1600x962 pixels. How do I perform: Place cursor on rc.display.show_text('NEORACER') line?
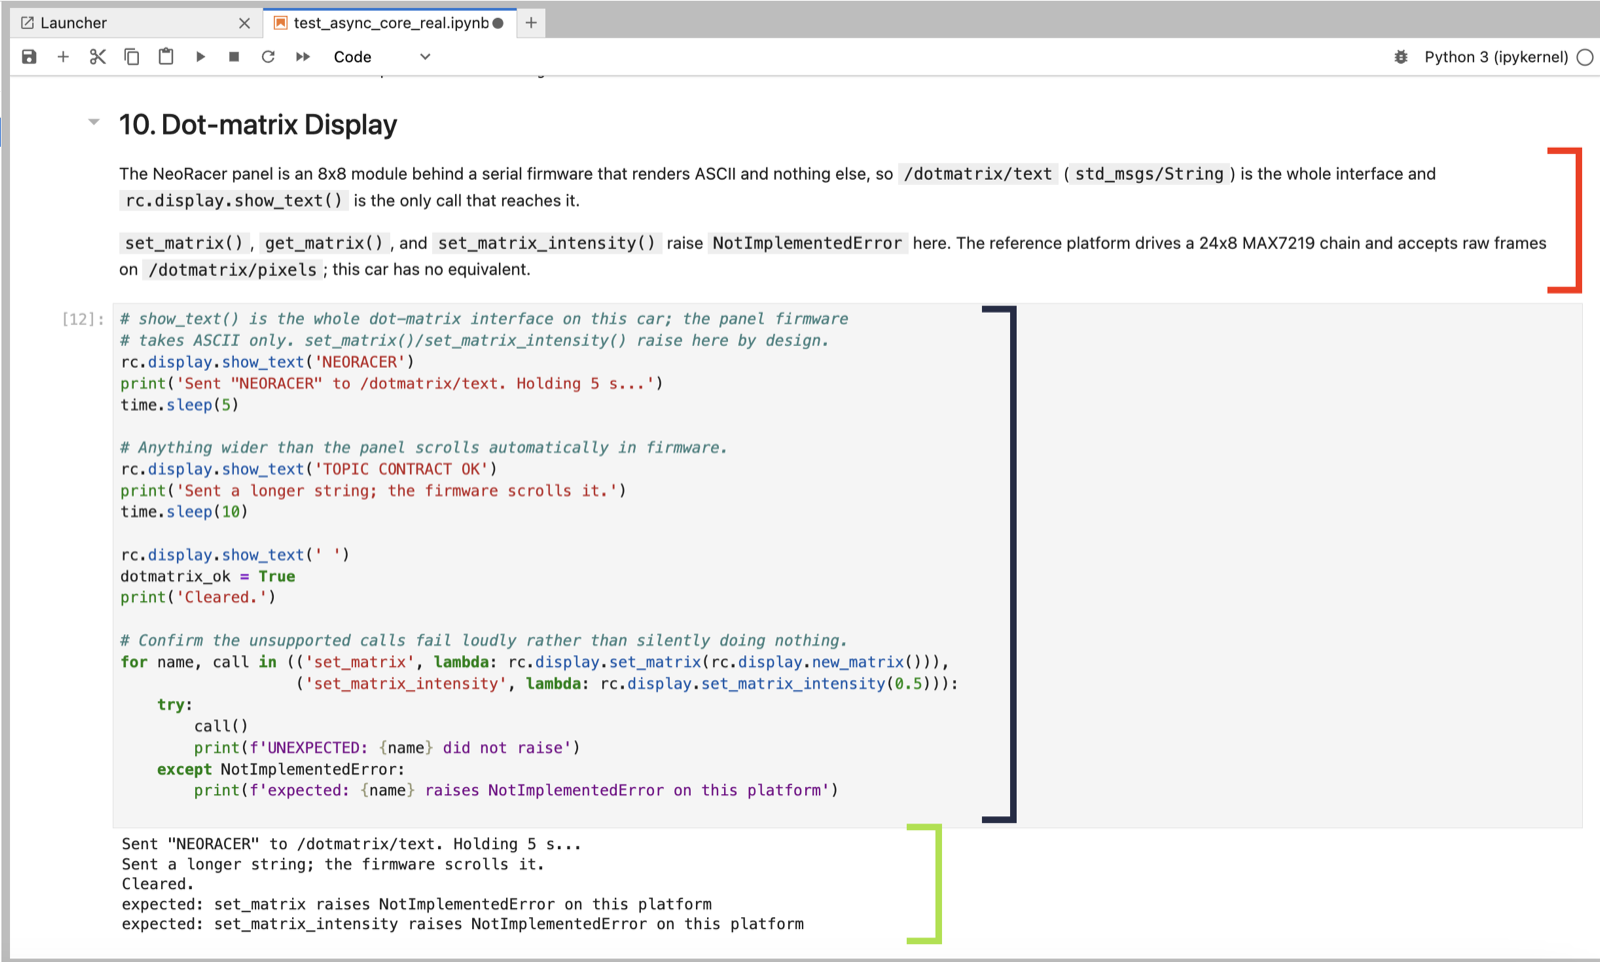coord(267,362)
